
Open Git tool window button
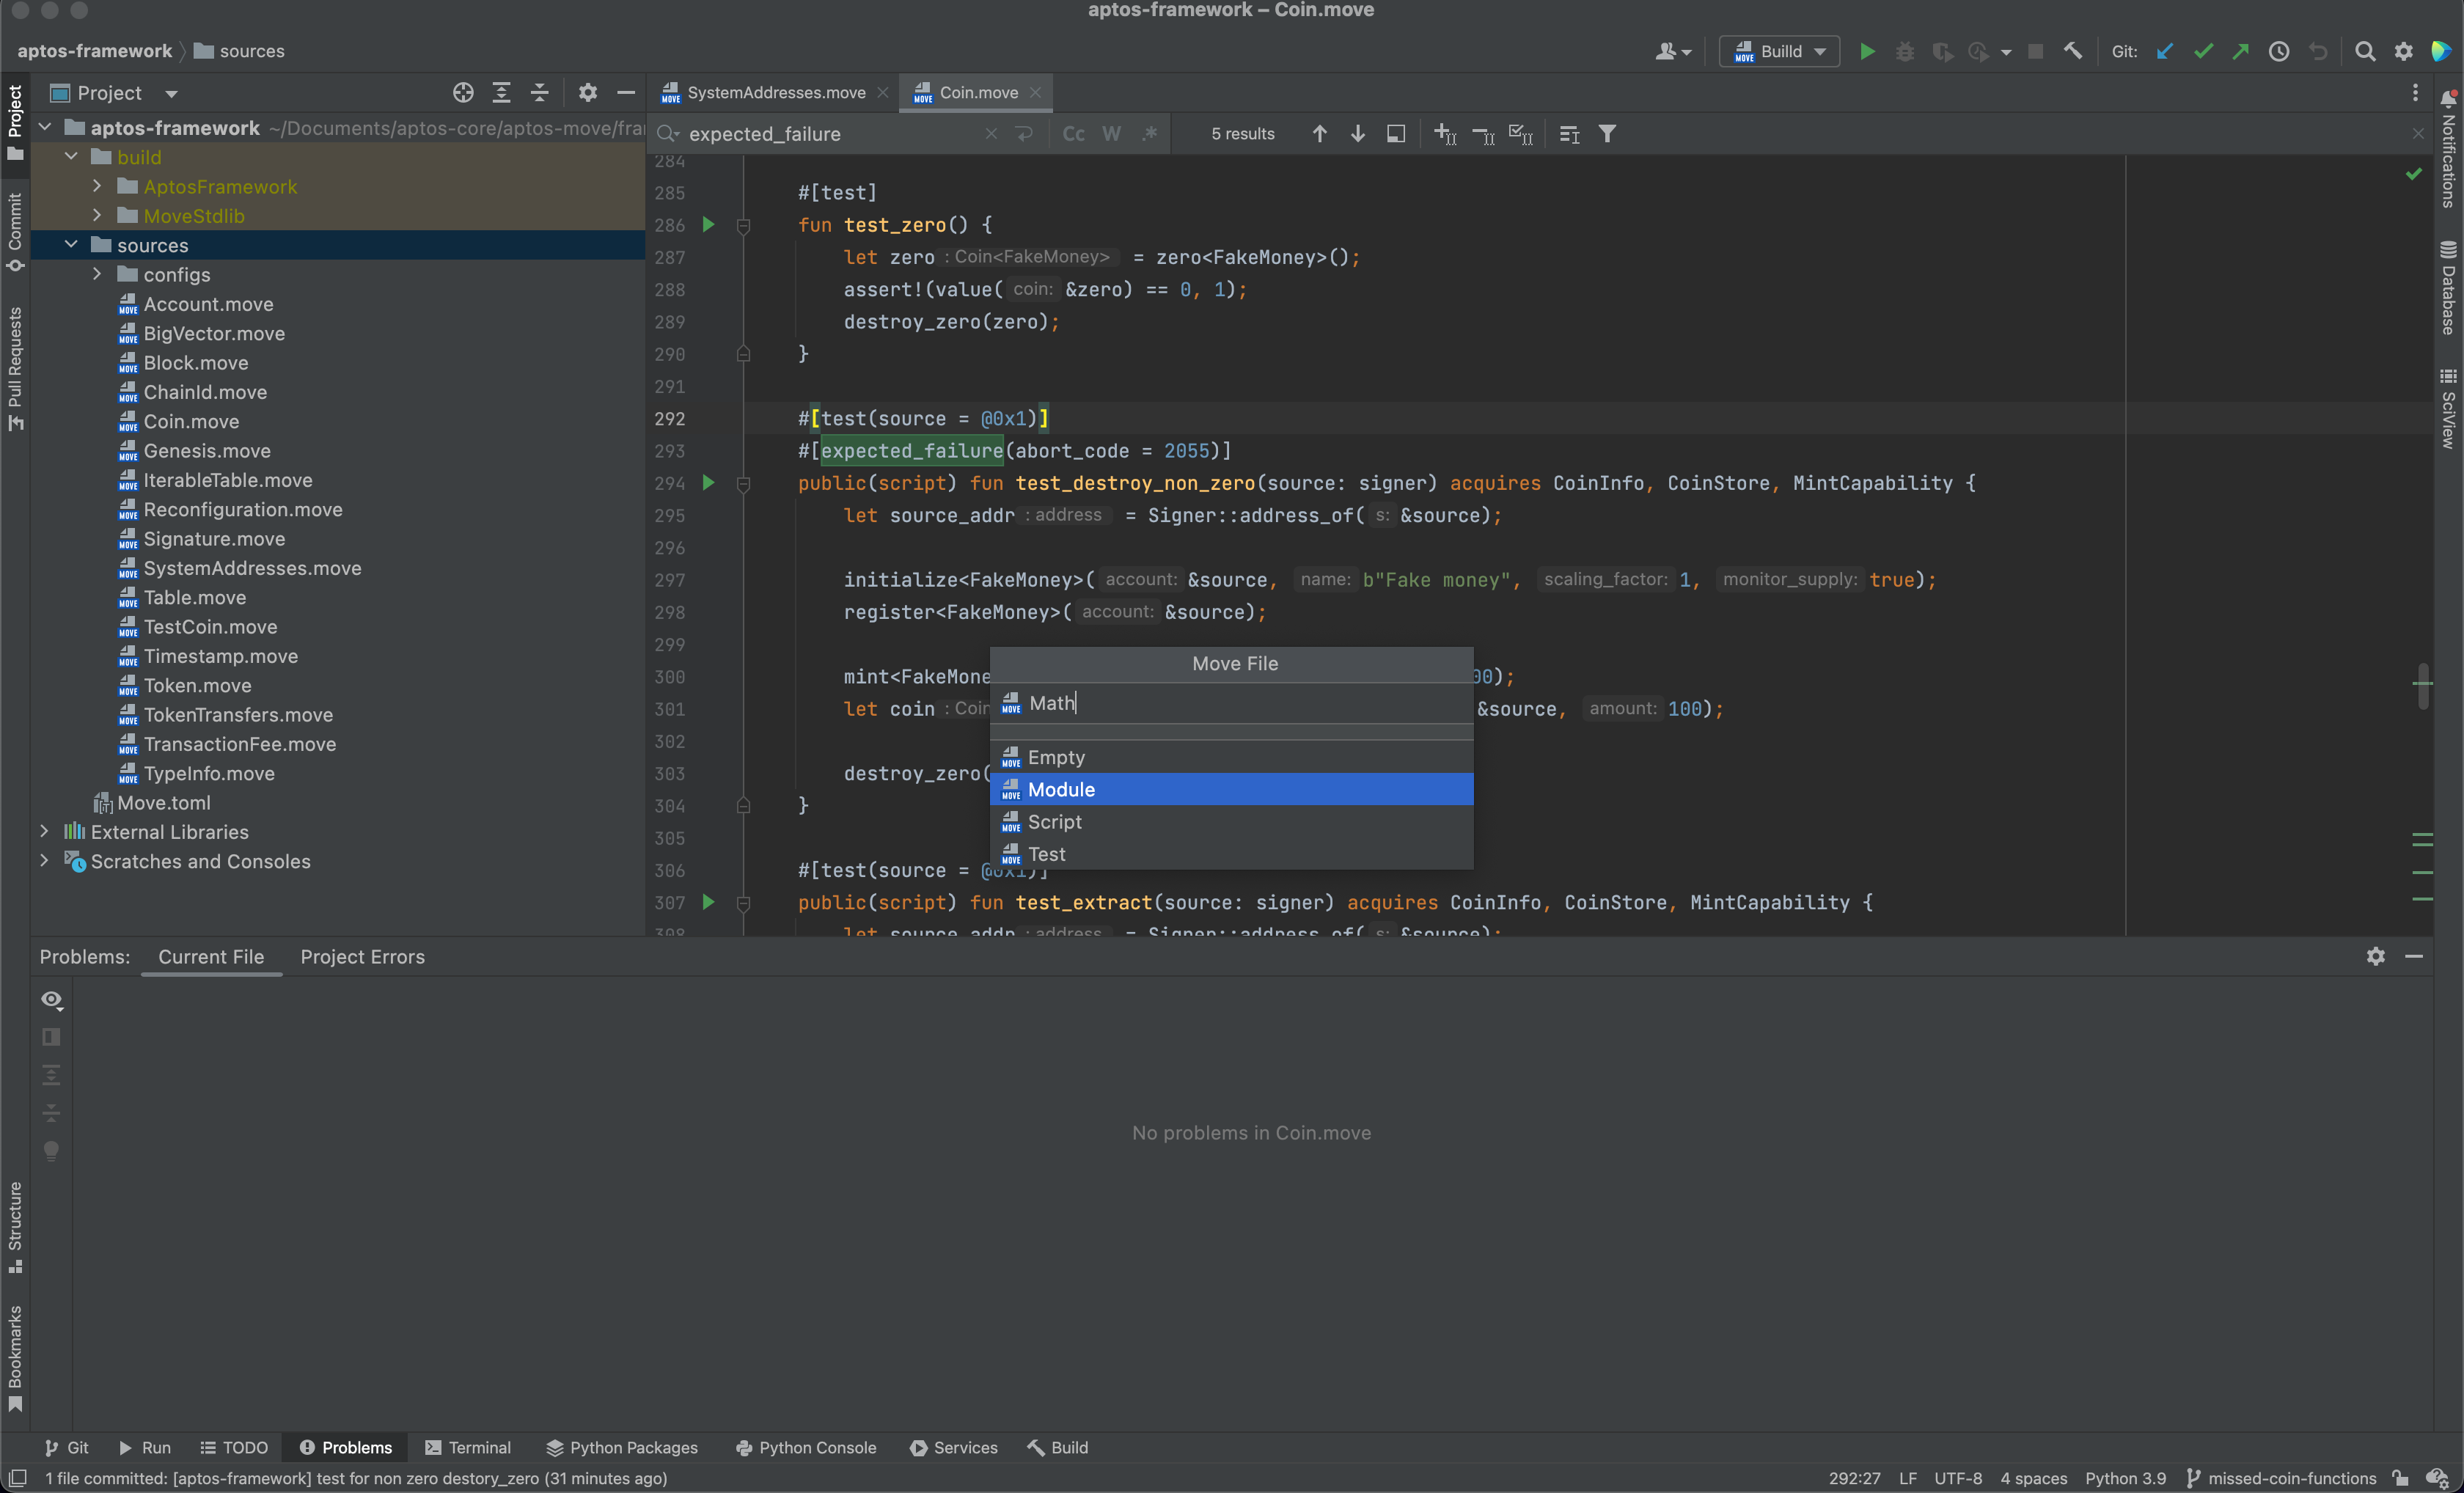[67, 1448]
